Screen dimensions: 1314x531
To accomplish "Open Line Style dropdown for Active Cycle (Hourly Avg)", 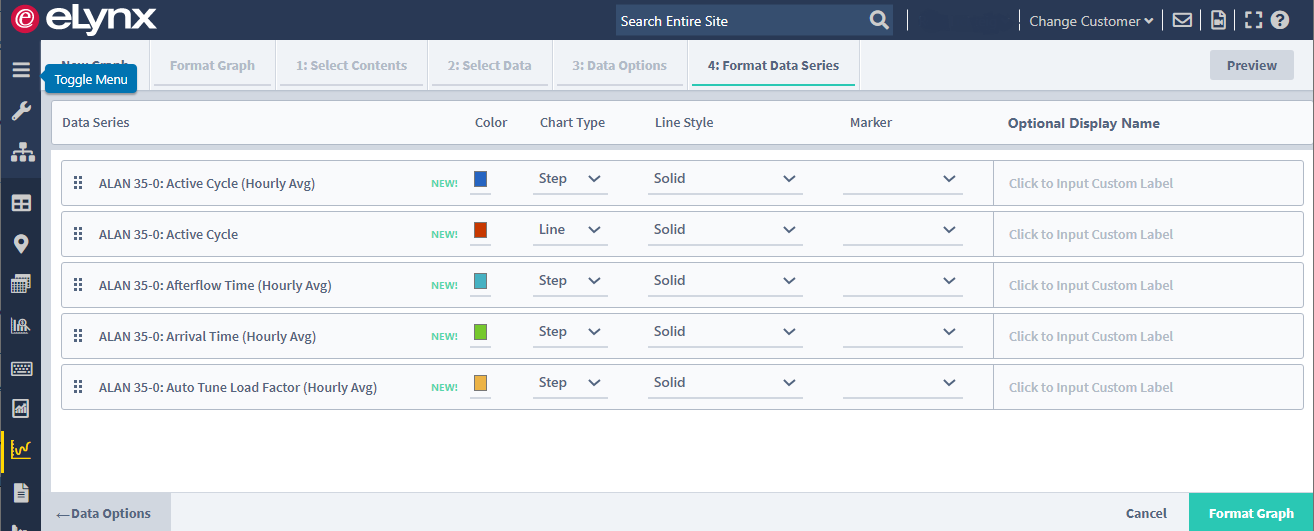I will pyautogui.click(x=725, y=179).
